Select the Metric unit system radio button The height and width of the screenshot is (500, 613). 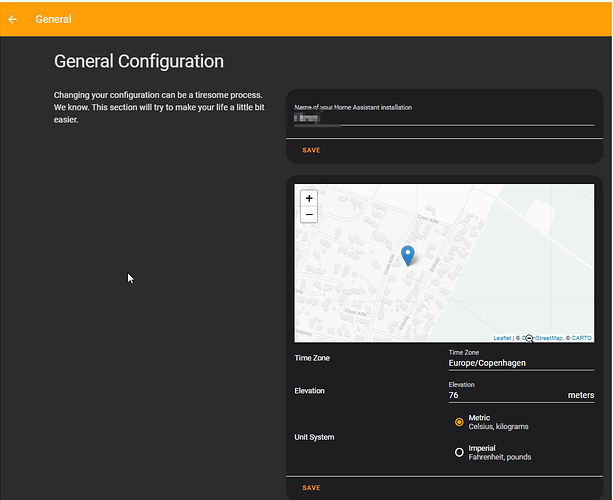459,422
